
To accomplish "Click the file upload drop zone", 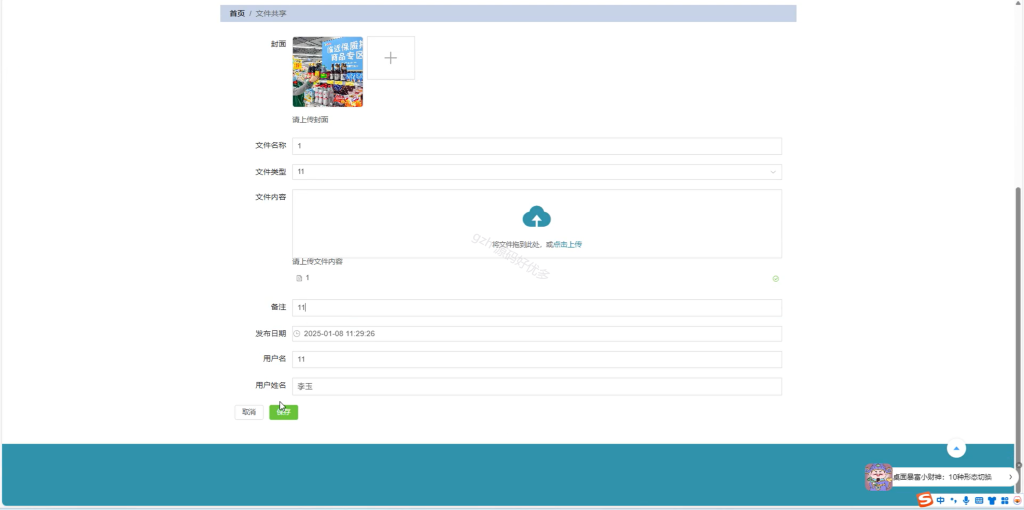I will 537,224.
